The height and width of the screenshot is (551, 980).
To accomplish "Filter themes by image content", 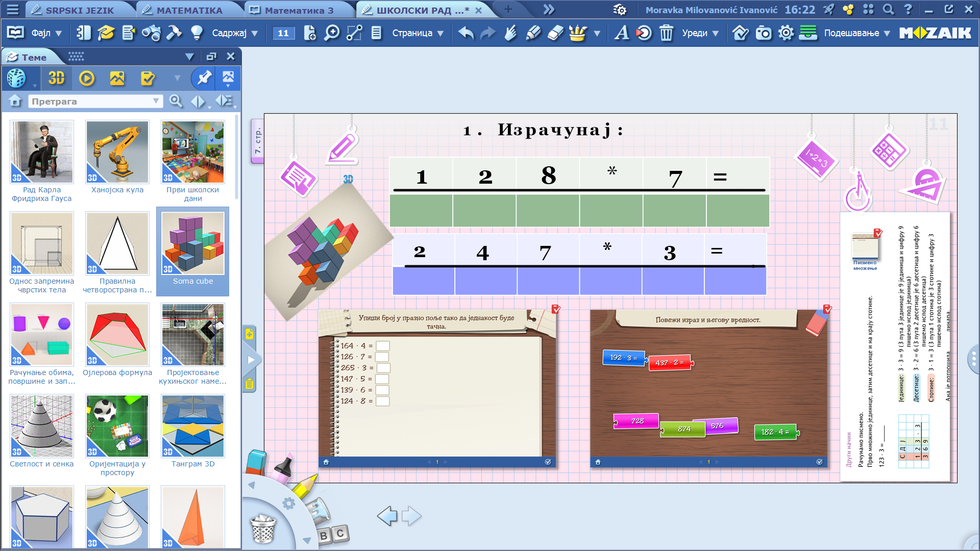I will pos(117,78).
